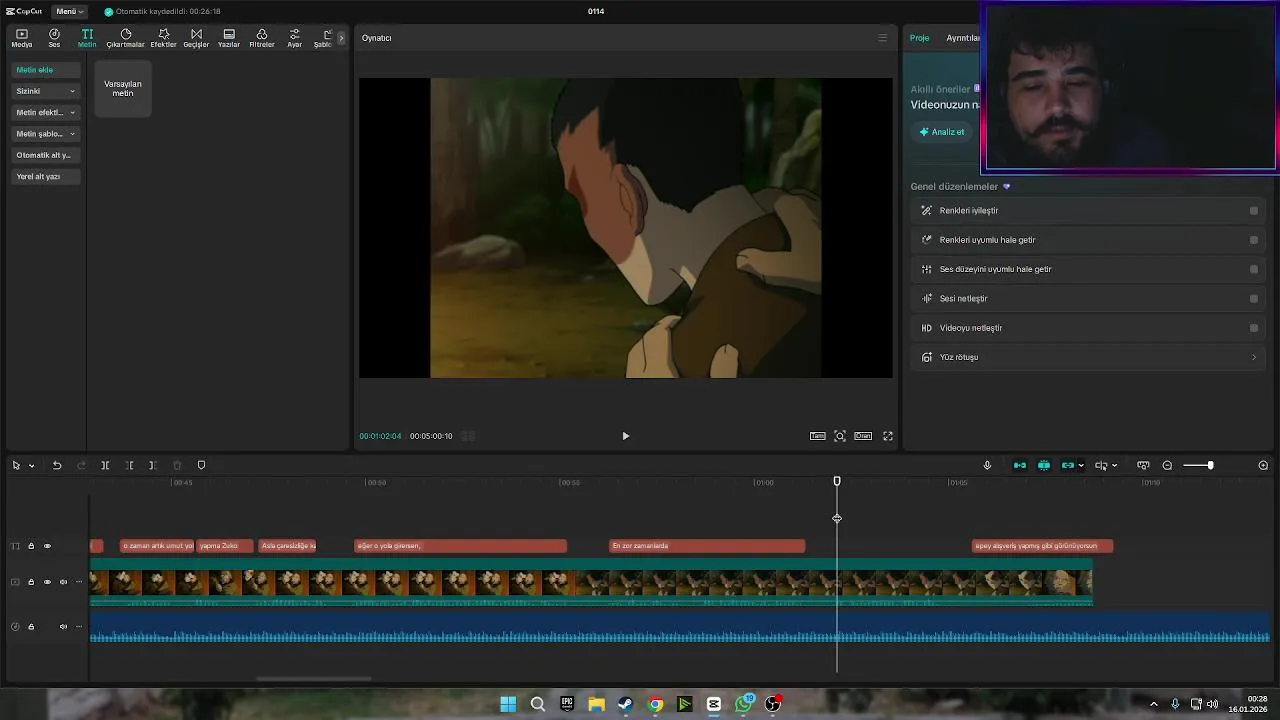Open Steam from the taskbar
The image size is (1280, 720).
click(625, 704)
